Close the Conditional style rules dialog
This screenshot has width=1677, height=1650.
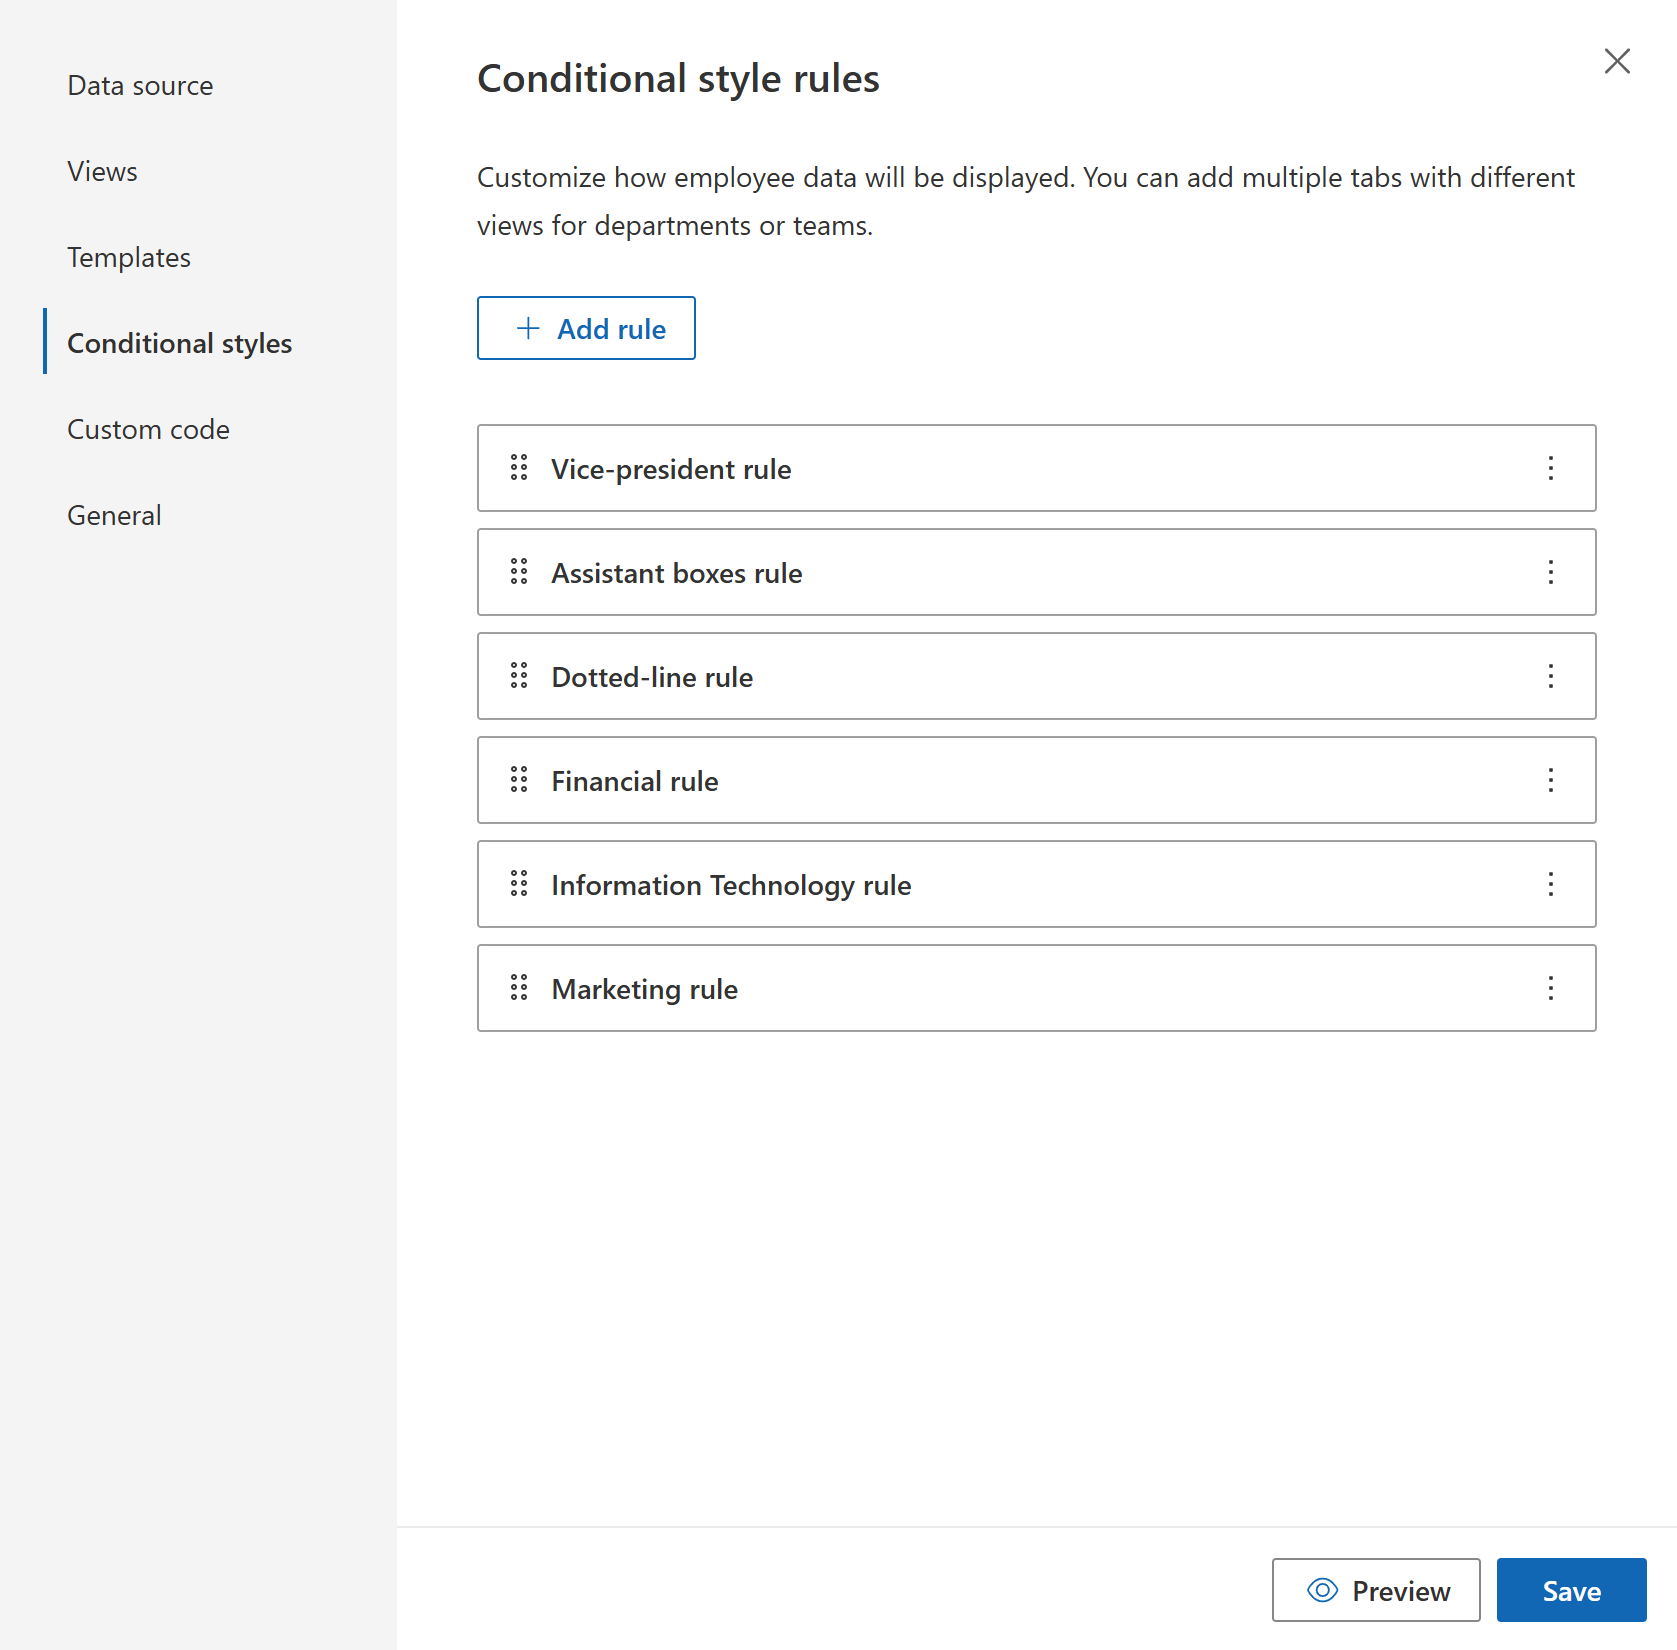coord(1617,61)
